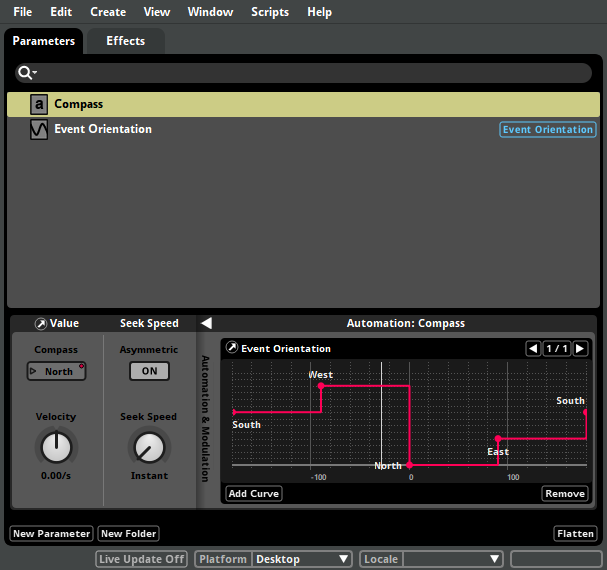This screenshot has width=607, height=570.
Task: Click the Add Curve button
Action: click(253, 494)
